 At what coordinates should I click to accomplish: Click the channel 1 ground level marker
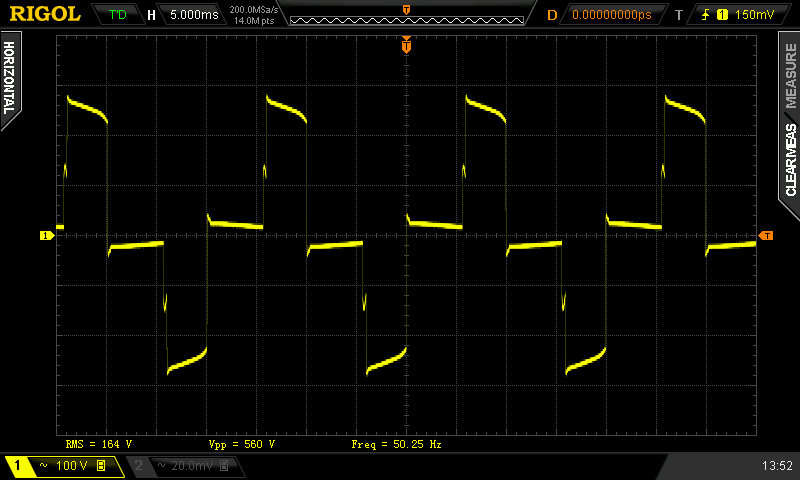pos(45,235)
